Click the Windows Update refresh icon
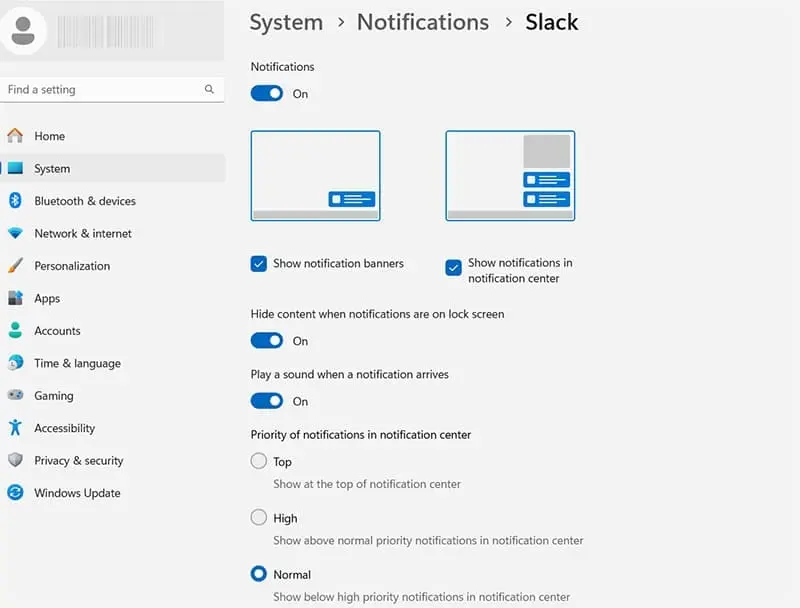800x608 pixels. tap(15, 493)
